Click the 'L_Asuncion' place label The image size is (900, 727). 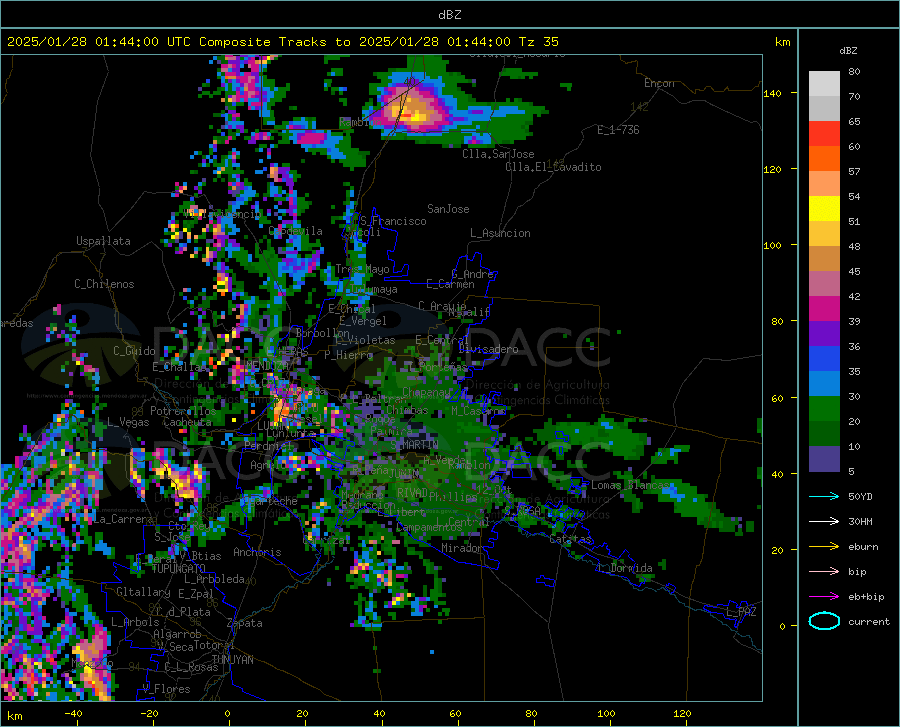[x=500, y=233]
